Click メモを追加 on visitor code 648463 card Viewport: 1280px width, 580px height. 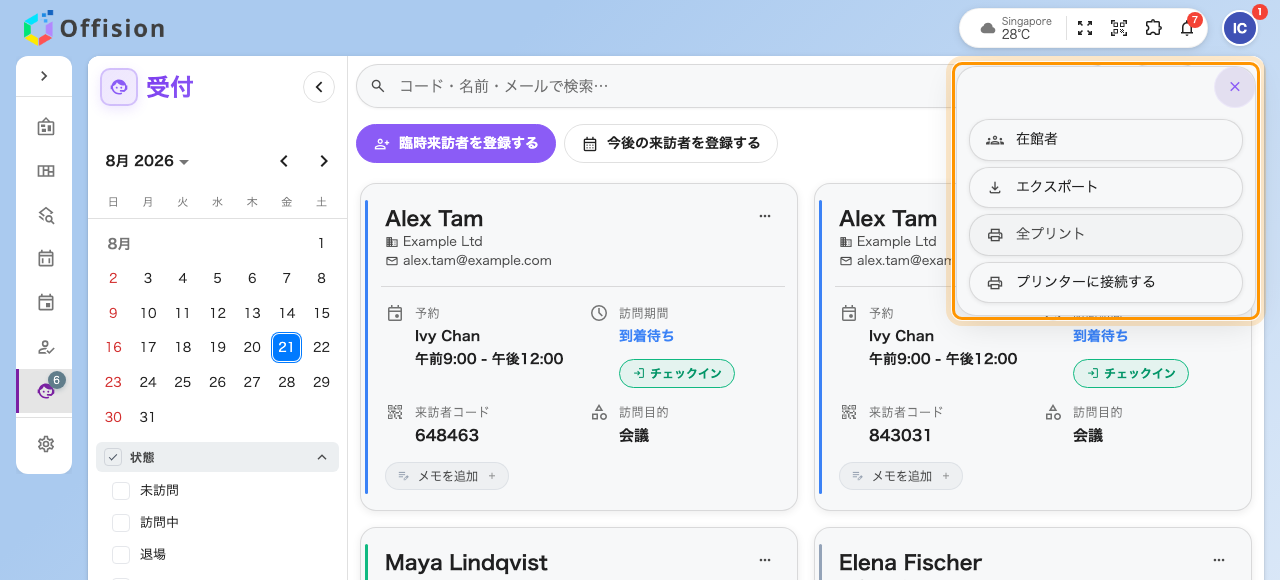(x=447, y=476)
